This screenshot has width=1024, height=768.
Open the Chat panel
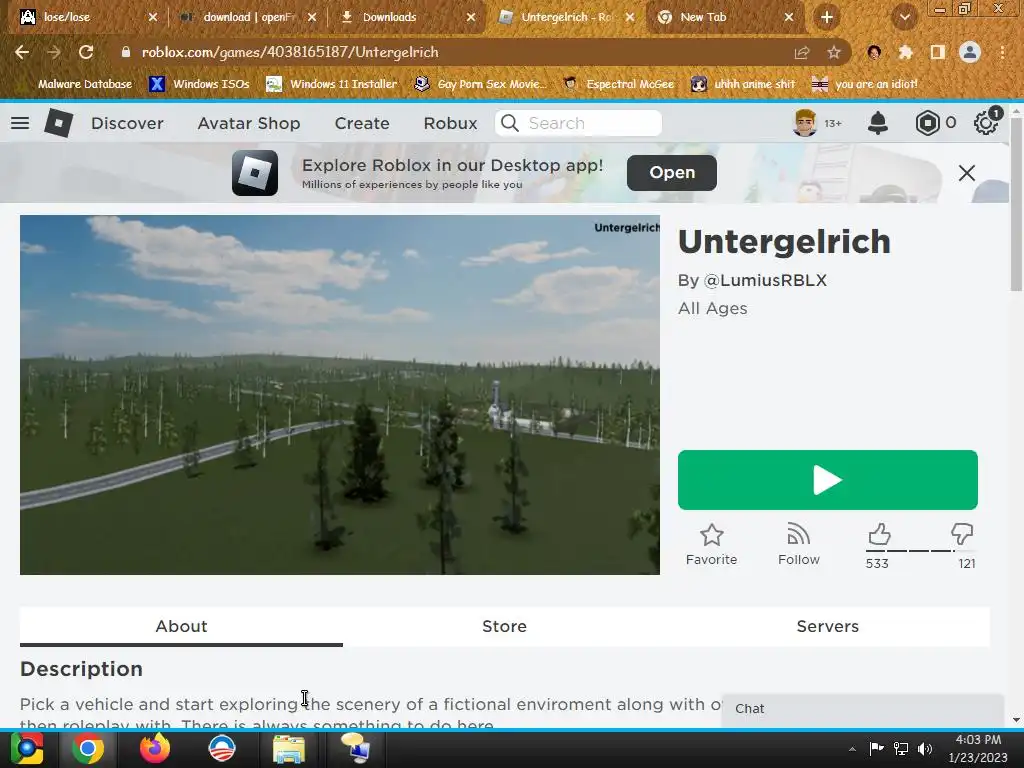[x=862, y=709]
